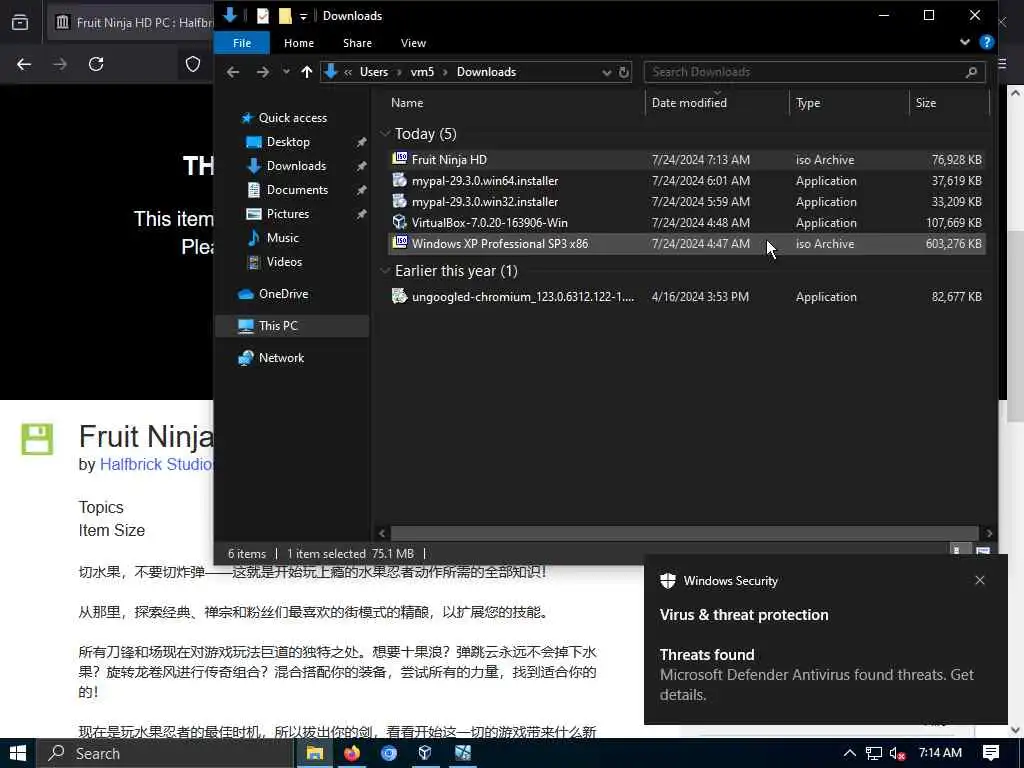Screen dimensions: 1024x768
Task: Click the mypal win32 installer file icon
Action: pyautogui.click(x=400, y=201)
